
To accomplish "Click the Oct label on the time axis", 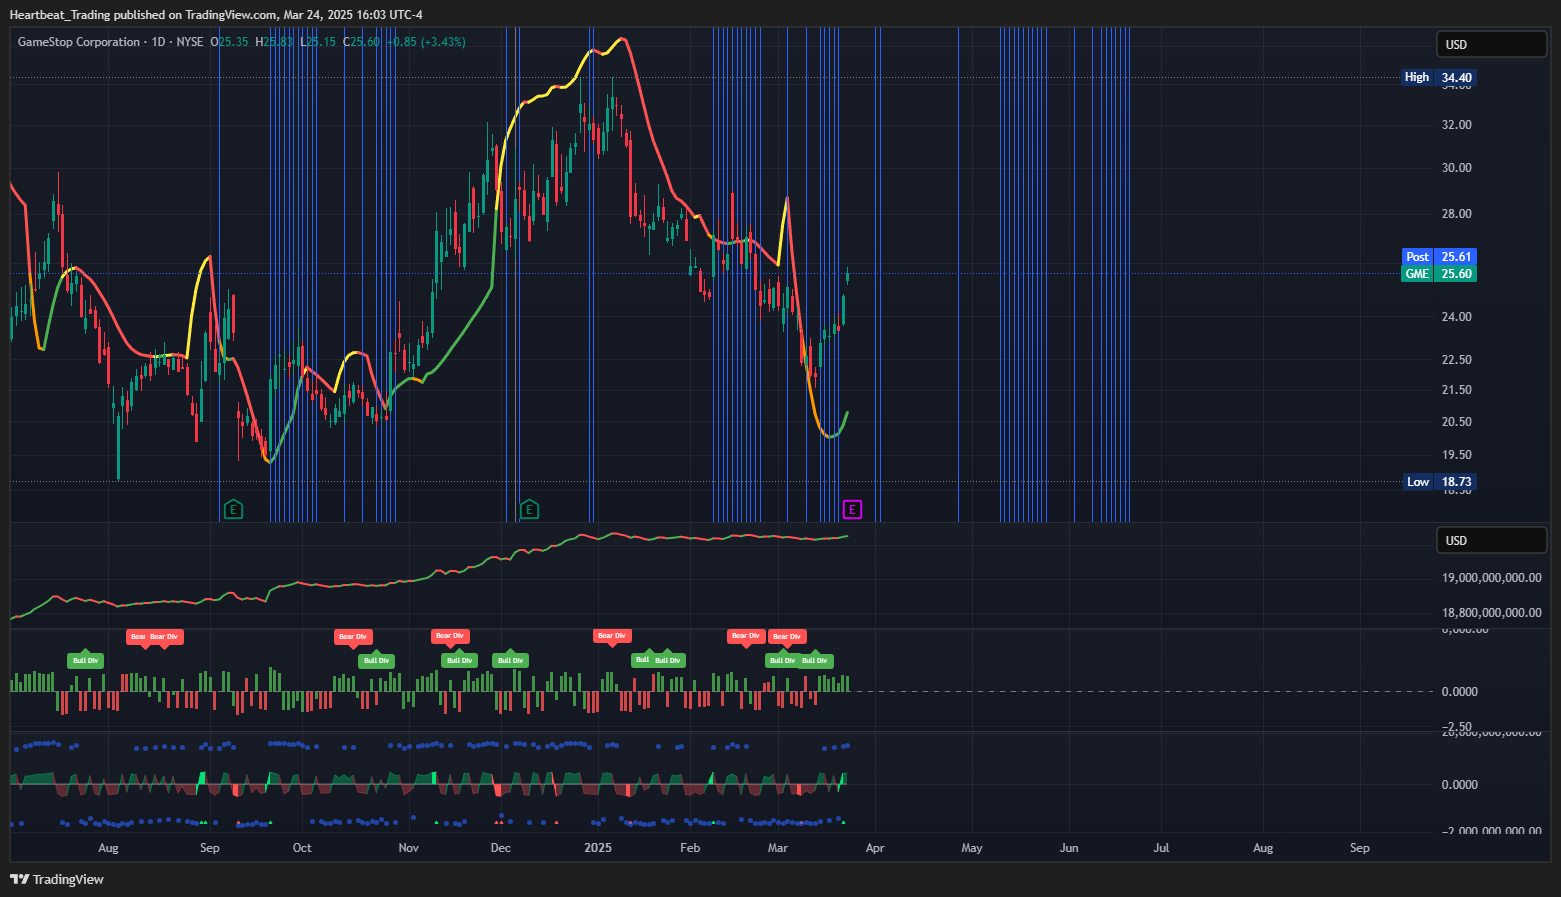I will pos(302,848).
